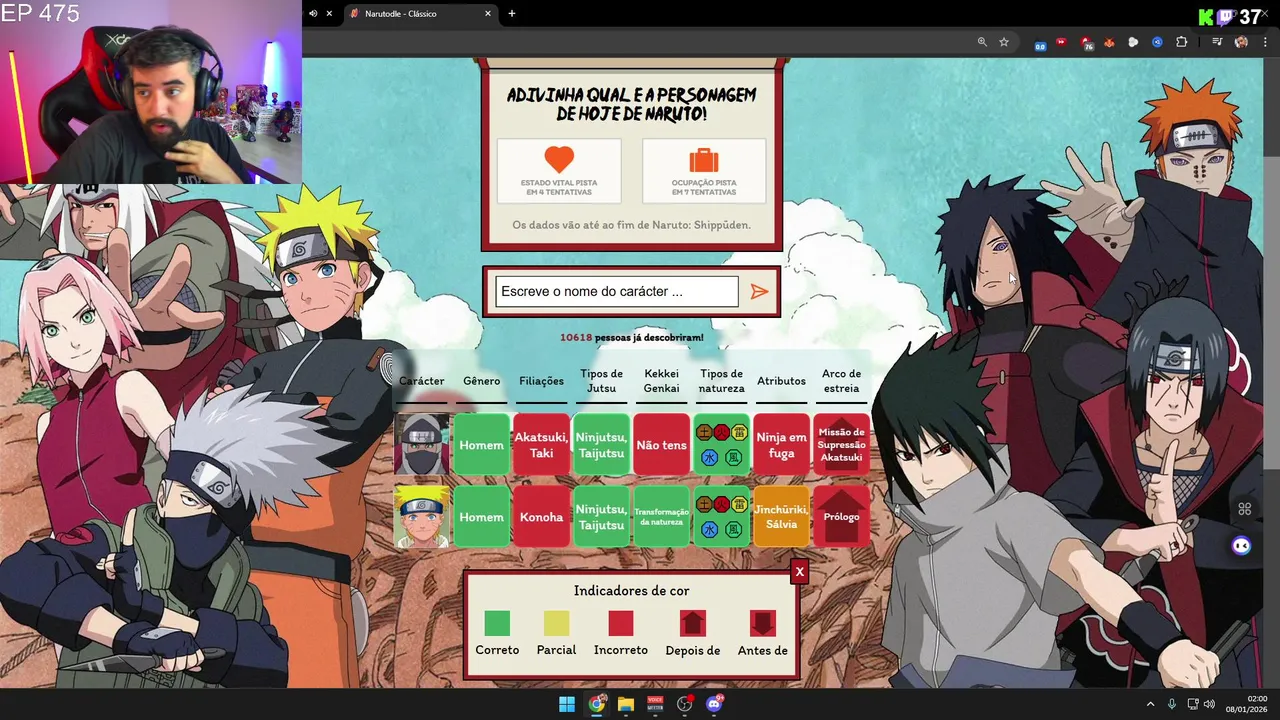Click the 'Prólogo' debut arc cell
Screen dimensions: 1280x720
pyautogui.click(x=841, y=517)
